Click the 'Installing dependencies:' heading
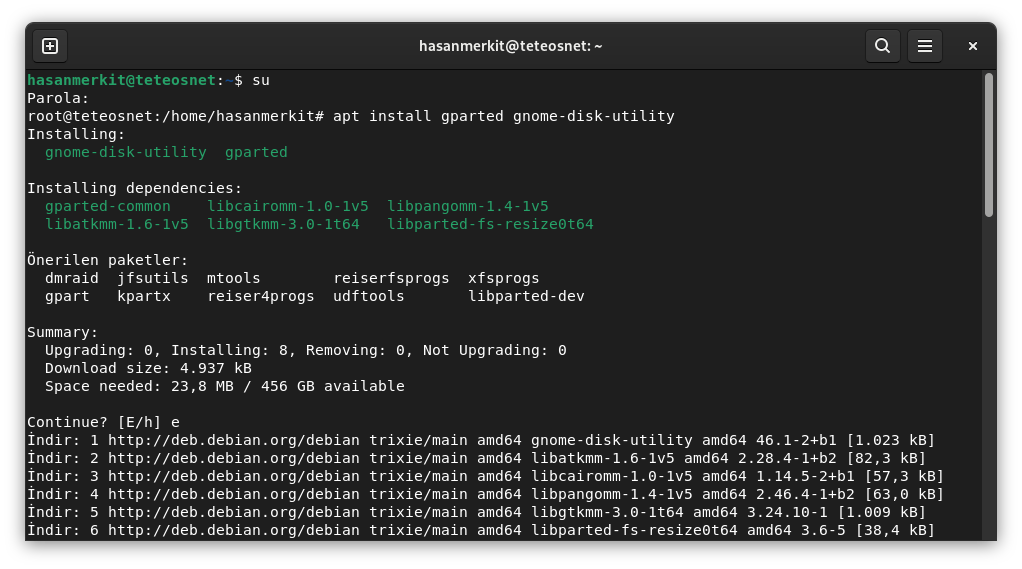The width and height of the screenshot is (1022, 569). 134,188
